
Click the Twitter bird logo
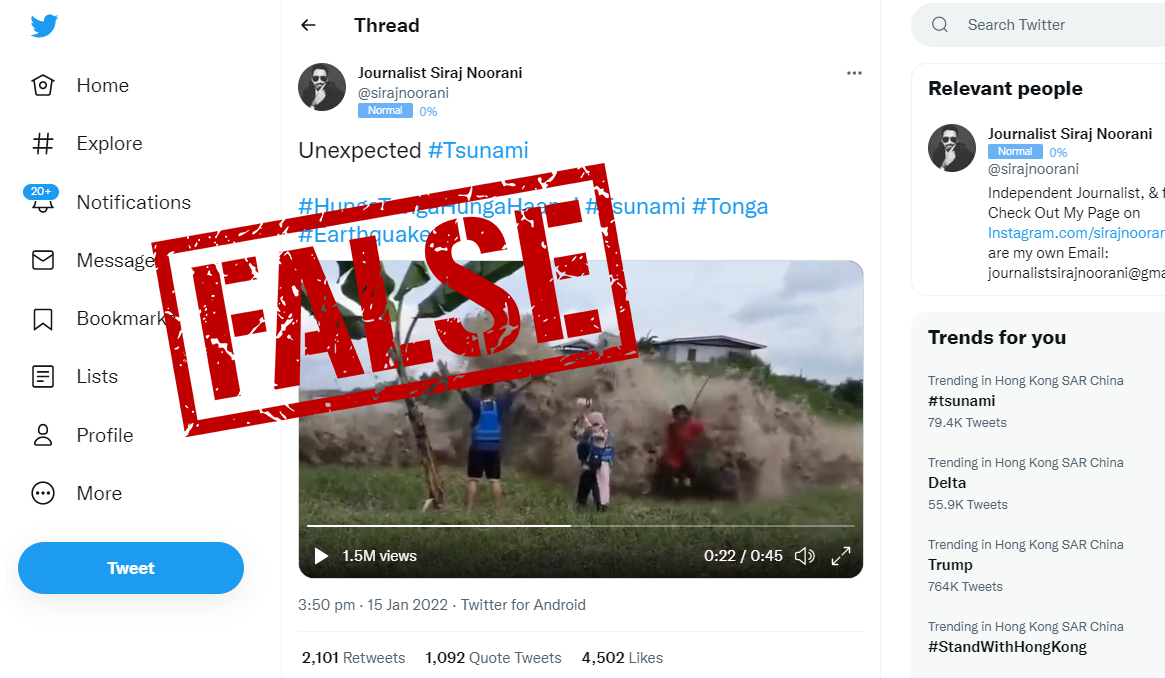pos(44,26)
